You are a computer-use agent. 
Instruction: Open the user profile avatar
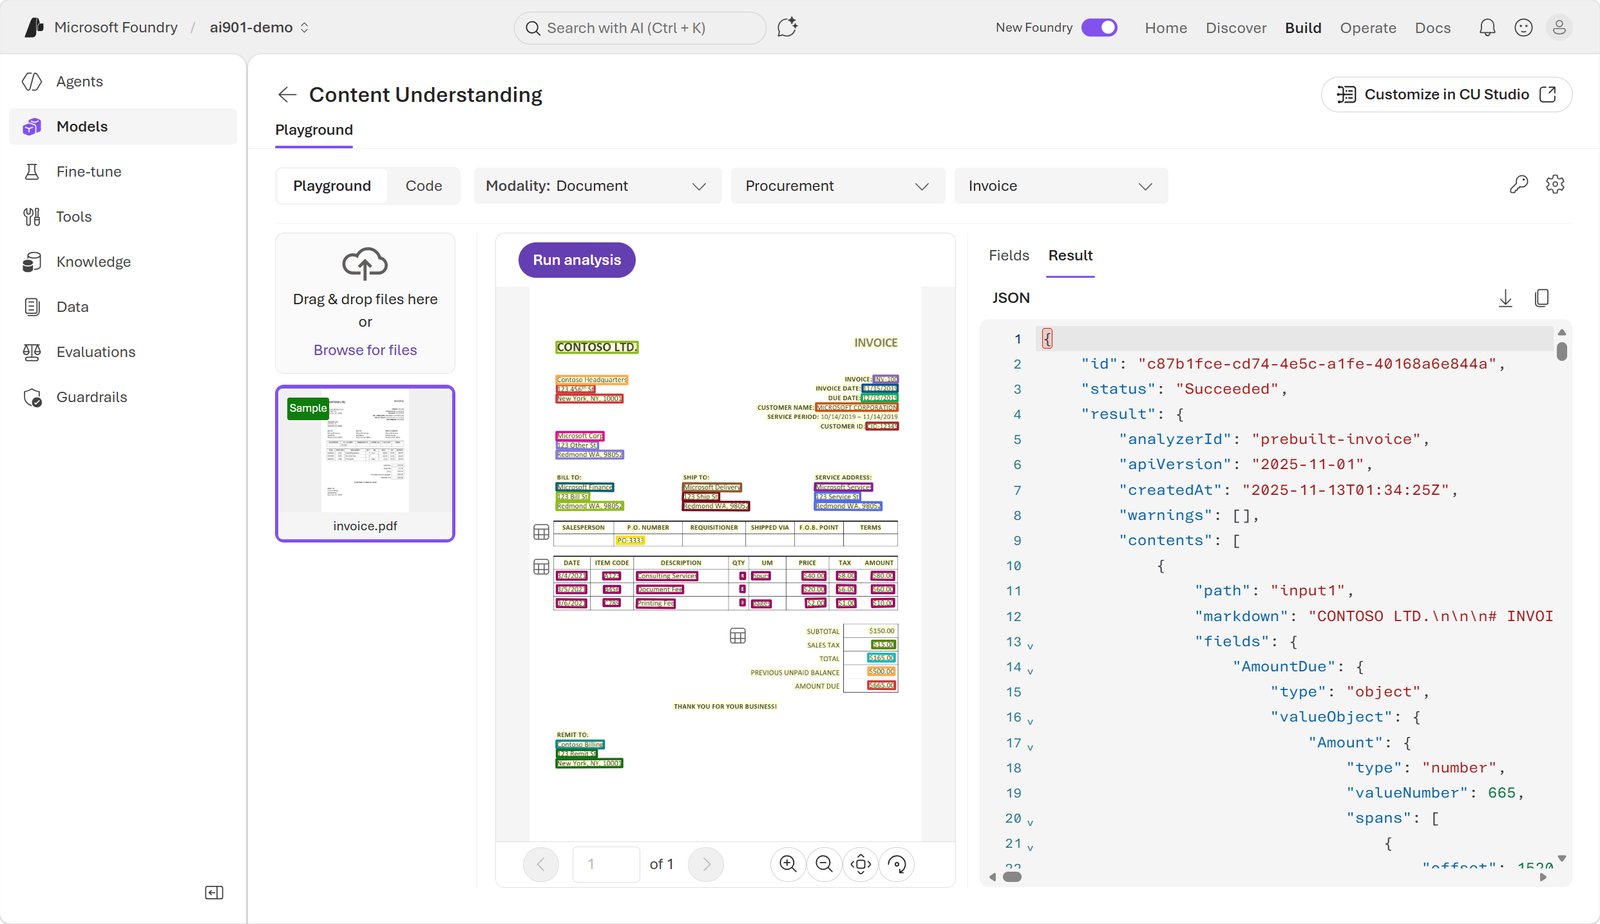[x=1559, y=28]
